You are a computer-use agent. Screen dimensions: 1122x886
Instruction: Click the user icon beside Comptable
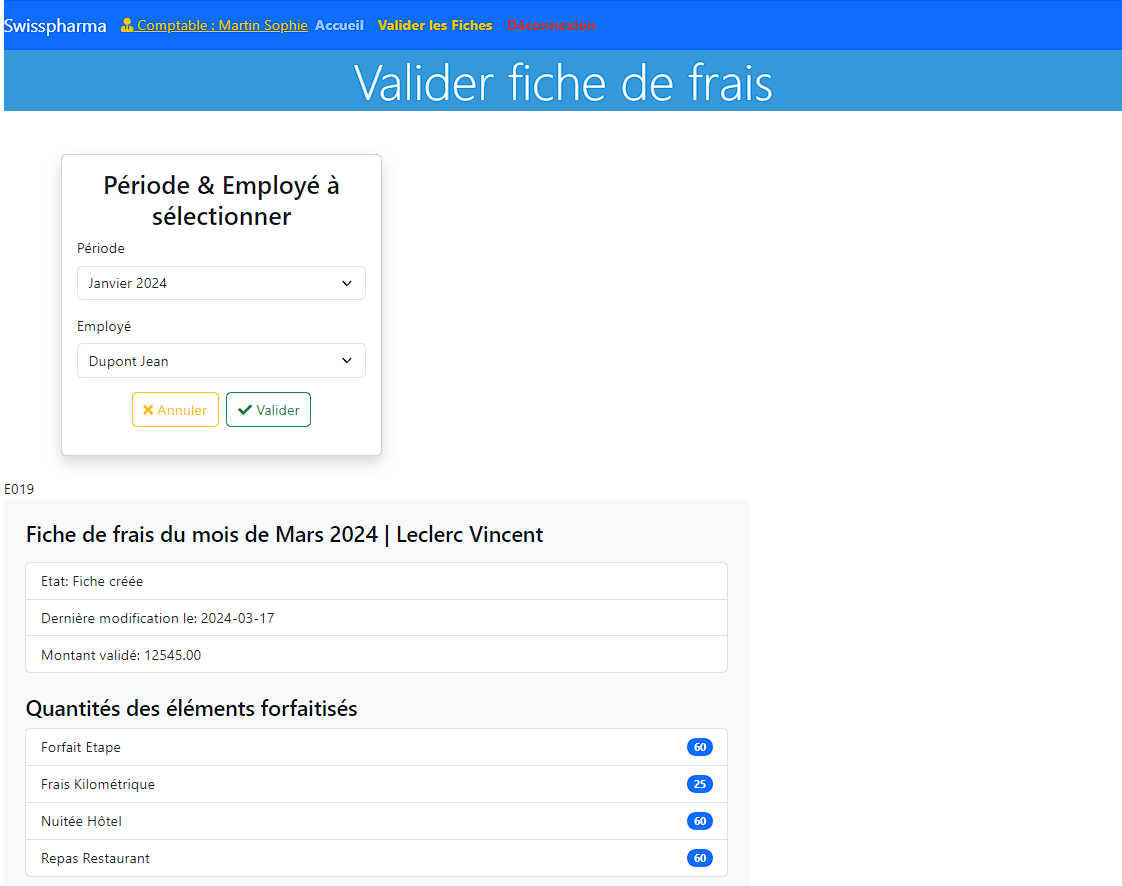click(127, 26)
